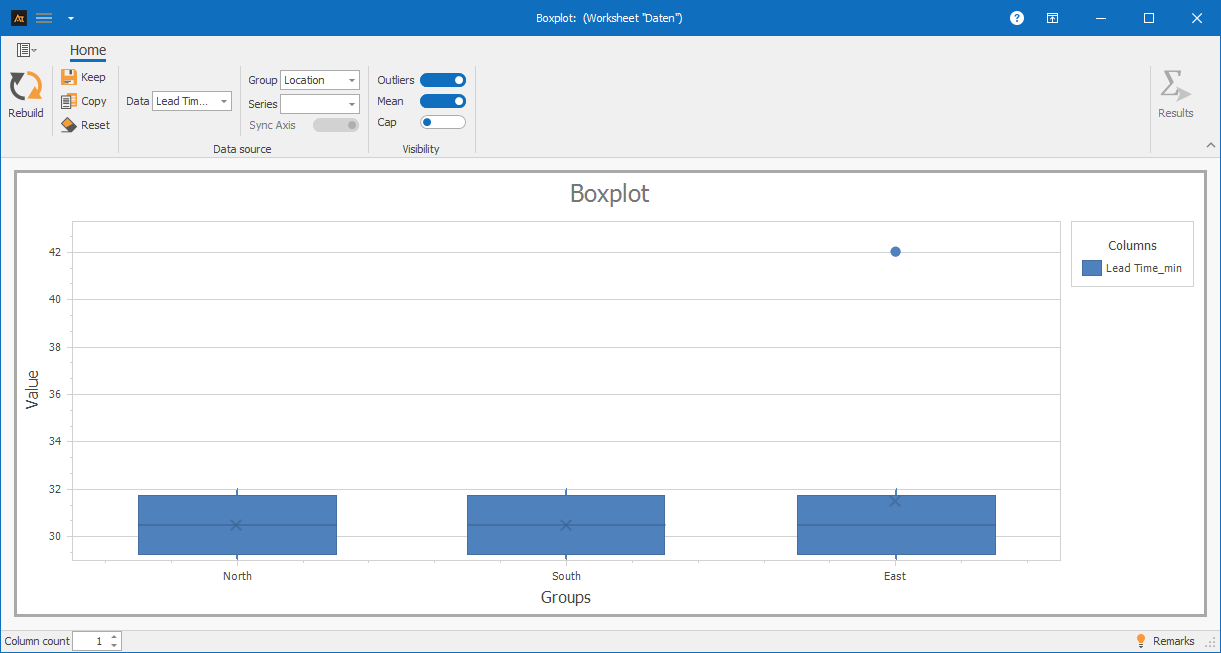
Task: Open the Results sigma icon
Action: (x=1175, y=87)
